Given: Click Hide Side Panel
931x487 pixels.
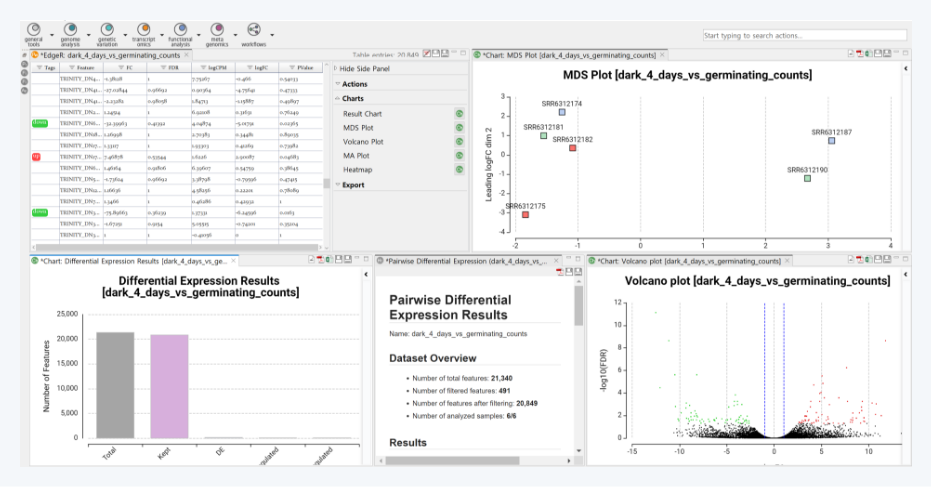Looking at the screenshot, I should (364, 68).
